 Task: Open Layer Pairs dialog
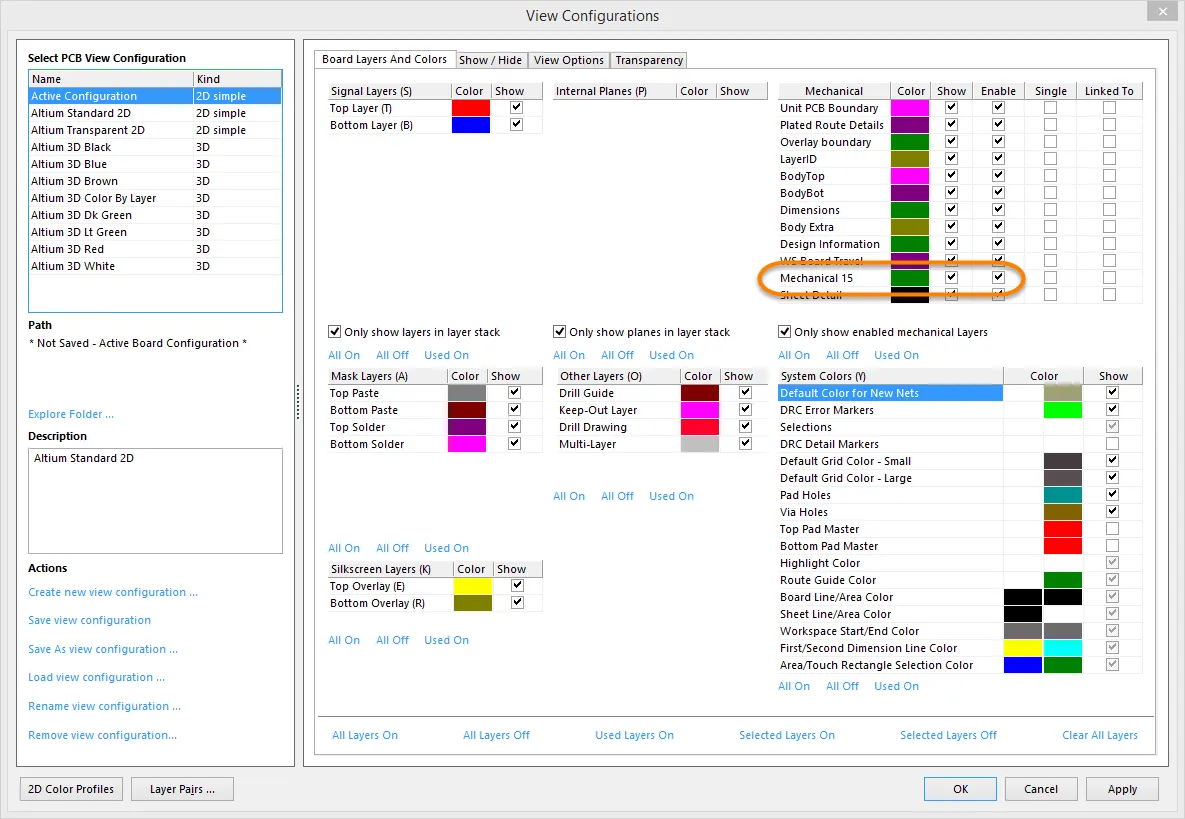click(x=182, y=789)
